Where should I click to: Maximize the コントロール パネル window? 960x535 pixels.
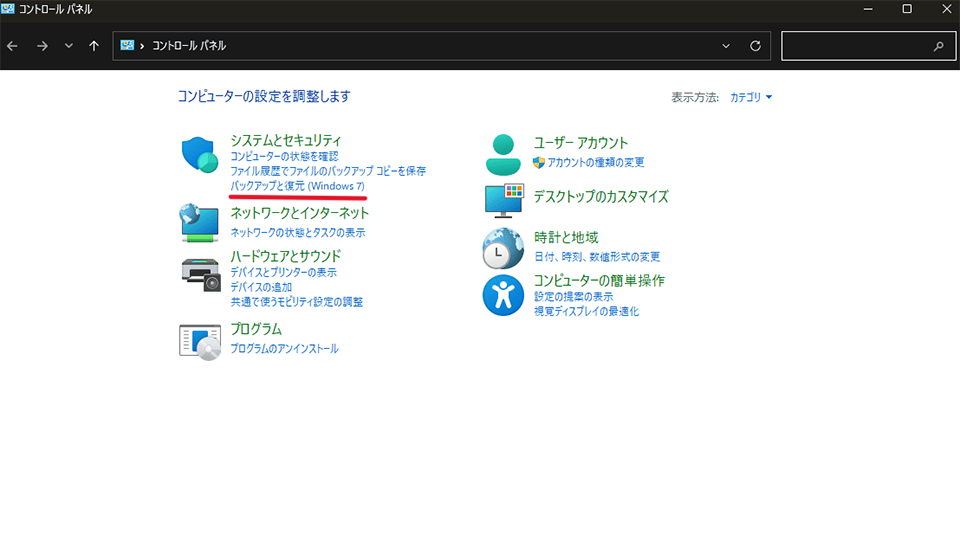(907, 9)
